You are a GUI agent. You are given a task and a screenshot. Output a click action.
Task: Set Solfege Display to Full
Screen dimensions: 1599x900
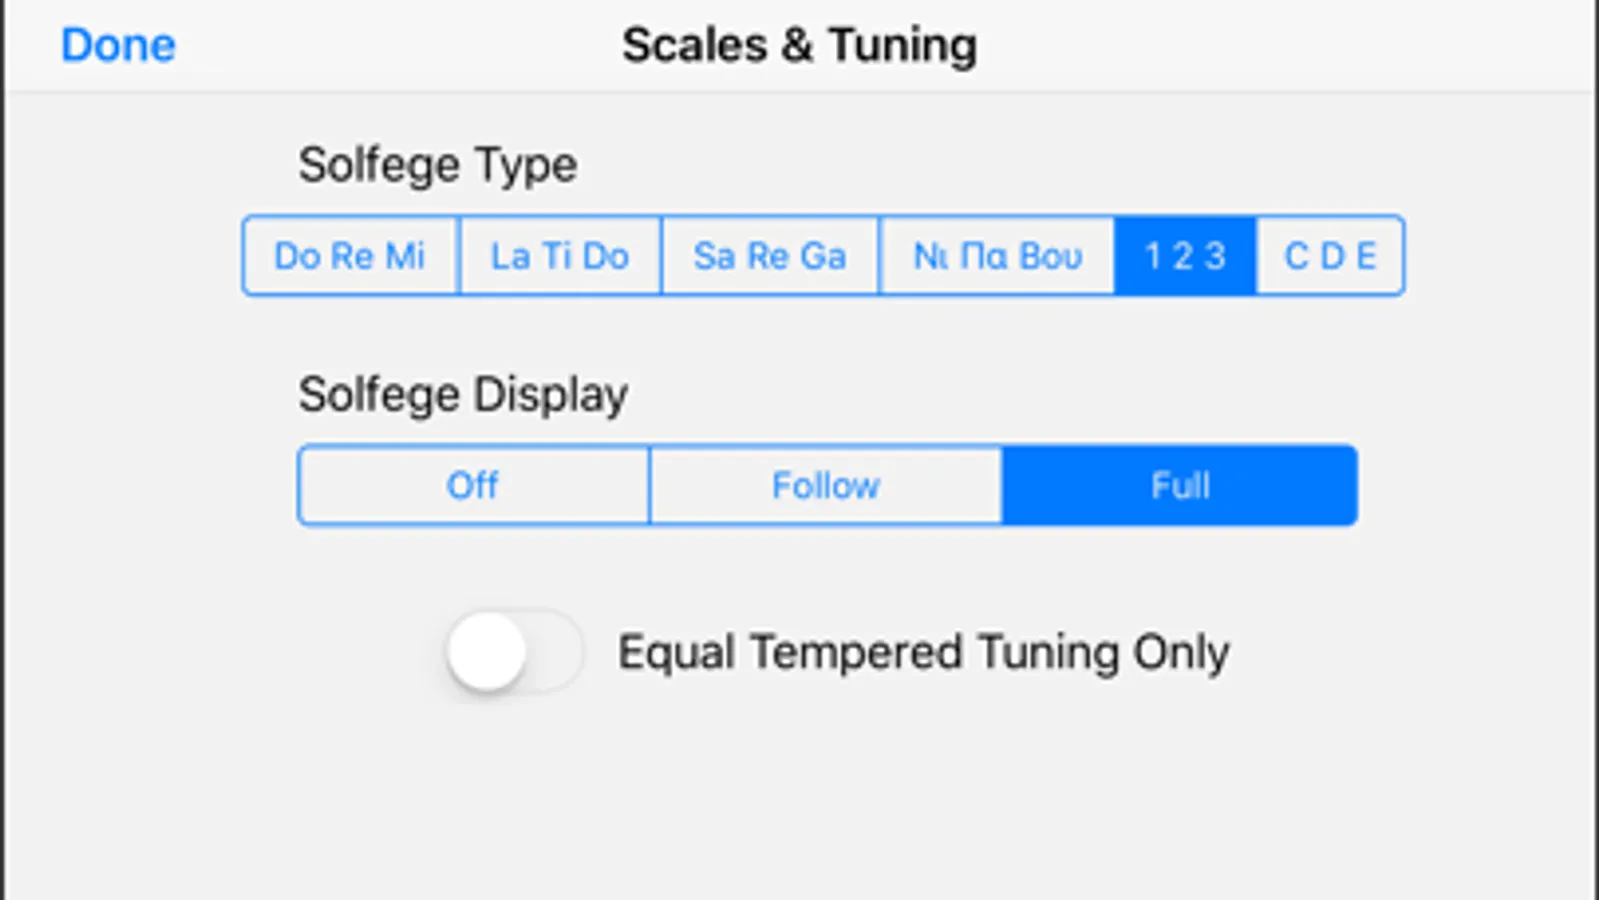[x=1180, y=486]
